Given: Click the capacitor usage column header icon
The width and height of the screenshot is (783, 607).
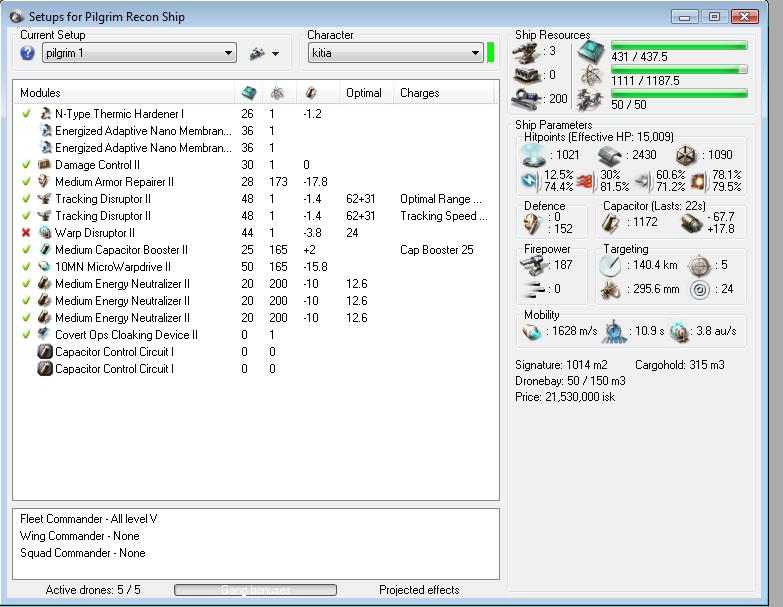Looking at the screenshot, I should point(311,93).
